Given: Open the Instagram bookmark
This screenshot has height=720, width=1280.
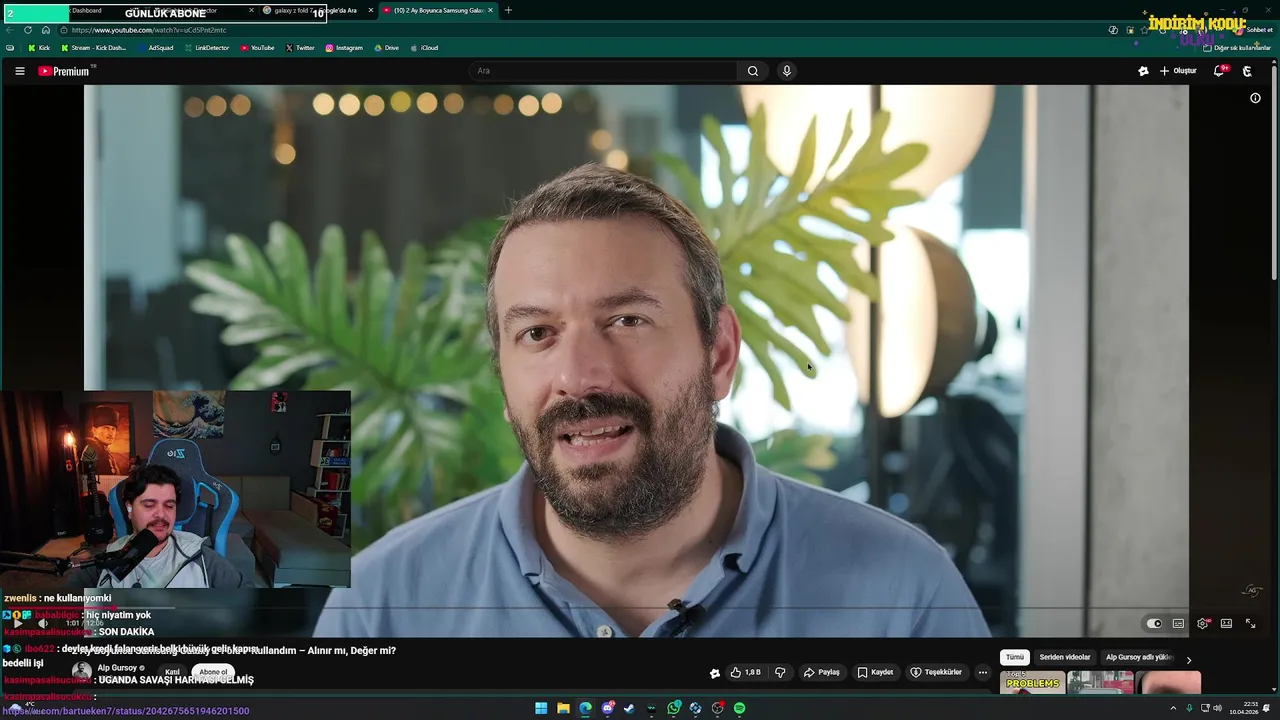Looking at the screenshot, I should [343, 48].
